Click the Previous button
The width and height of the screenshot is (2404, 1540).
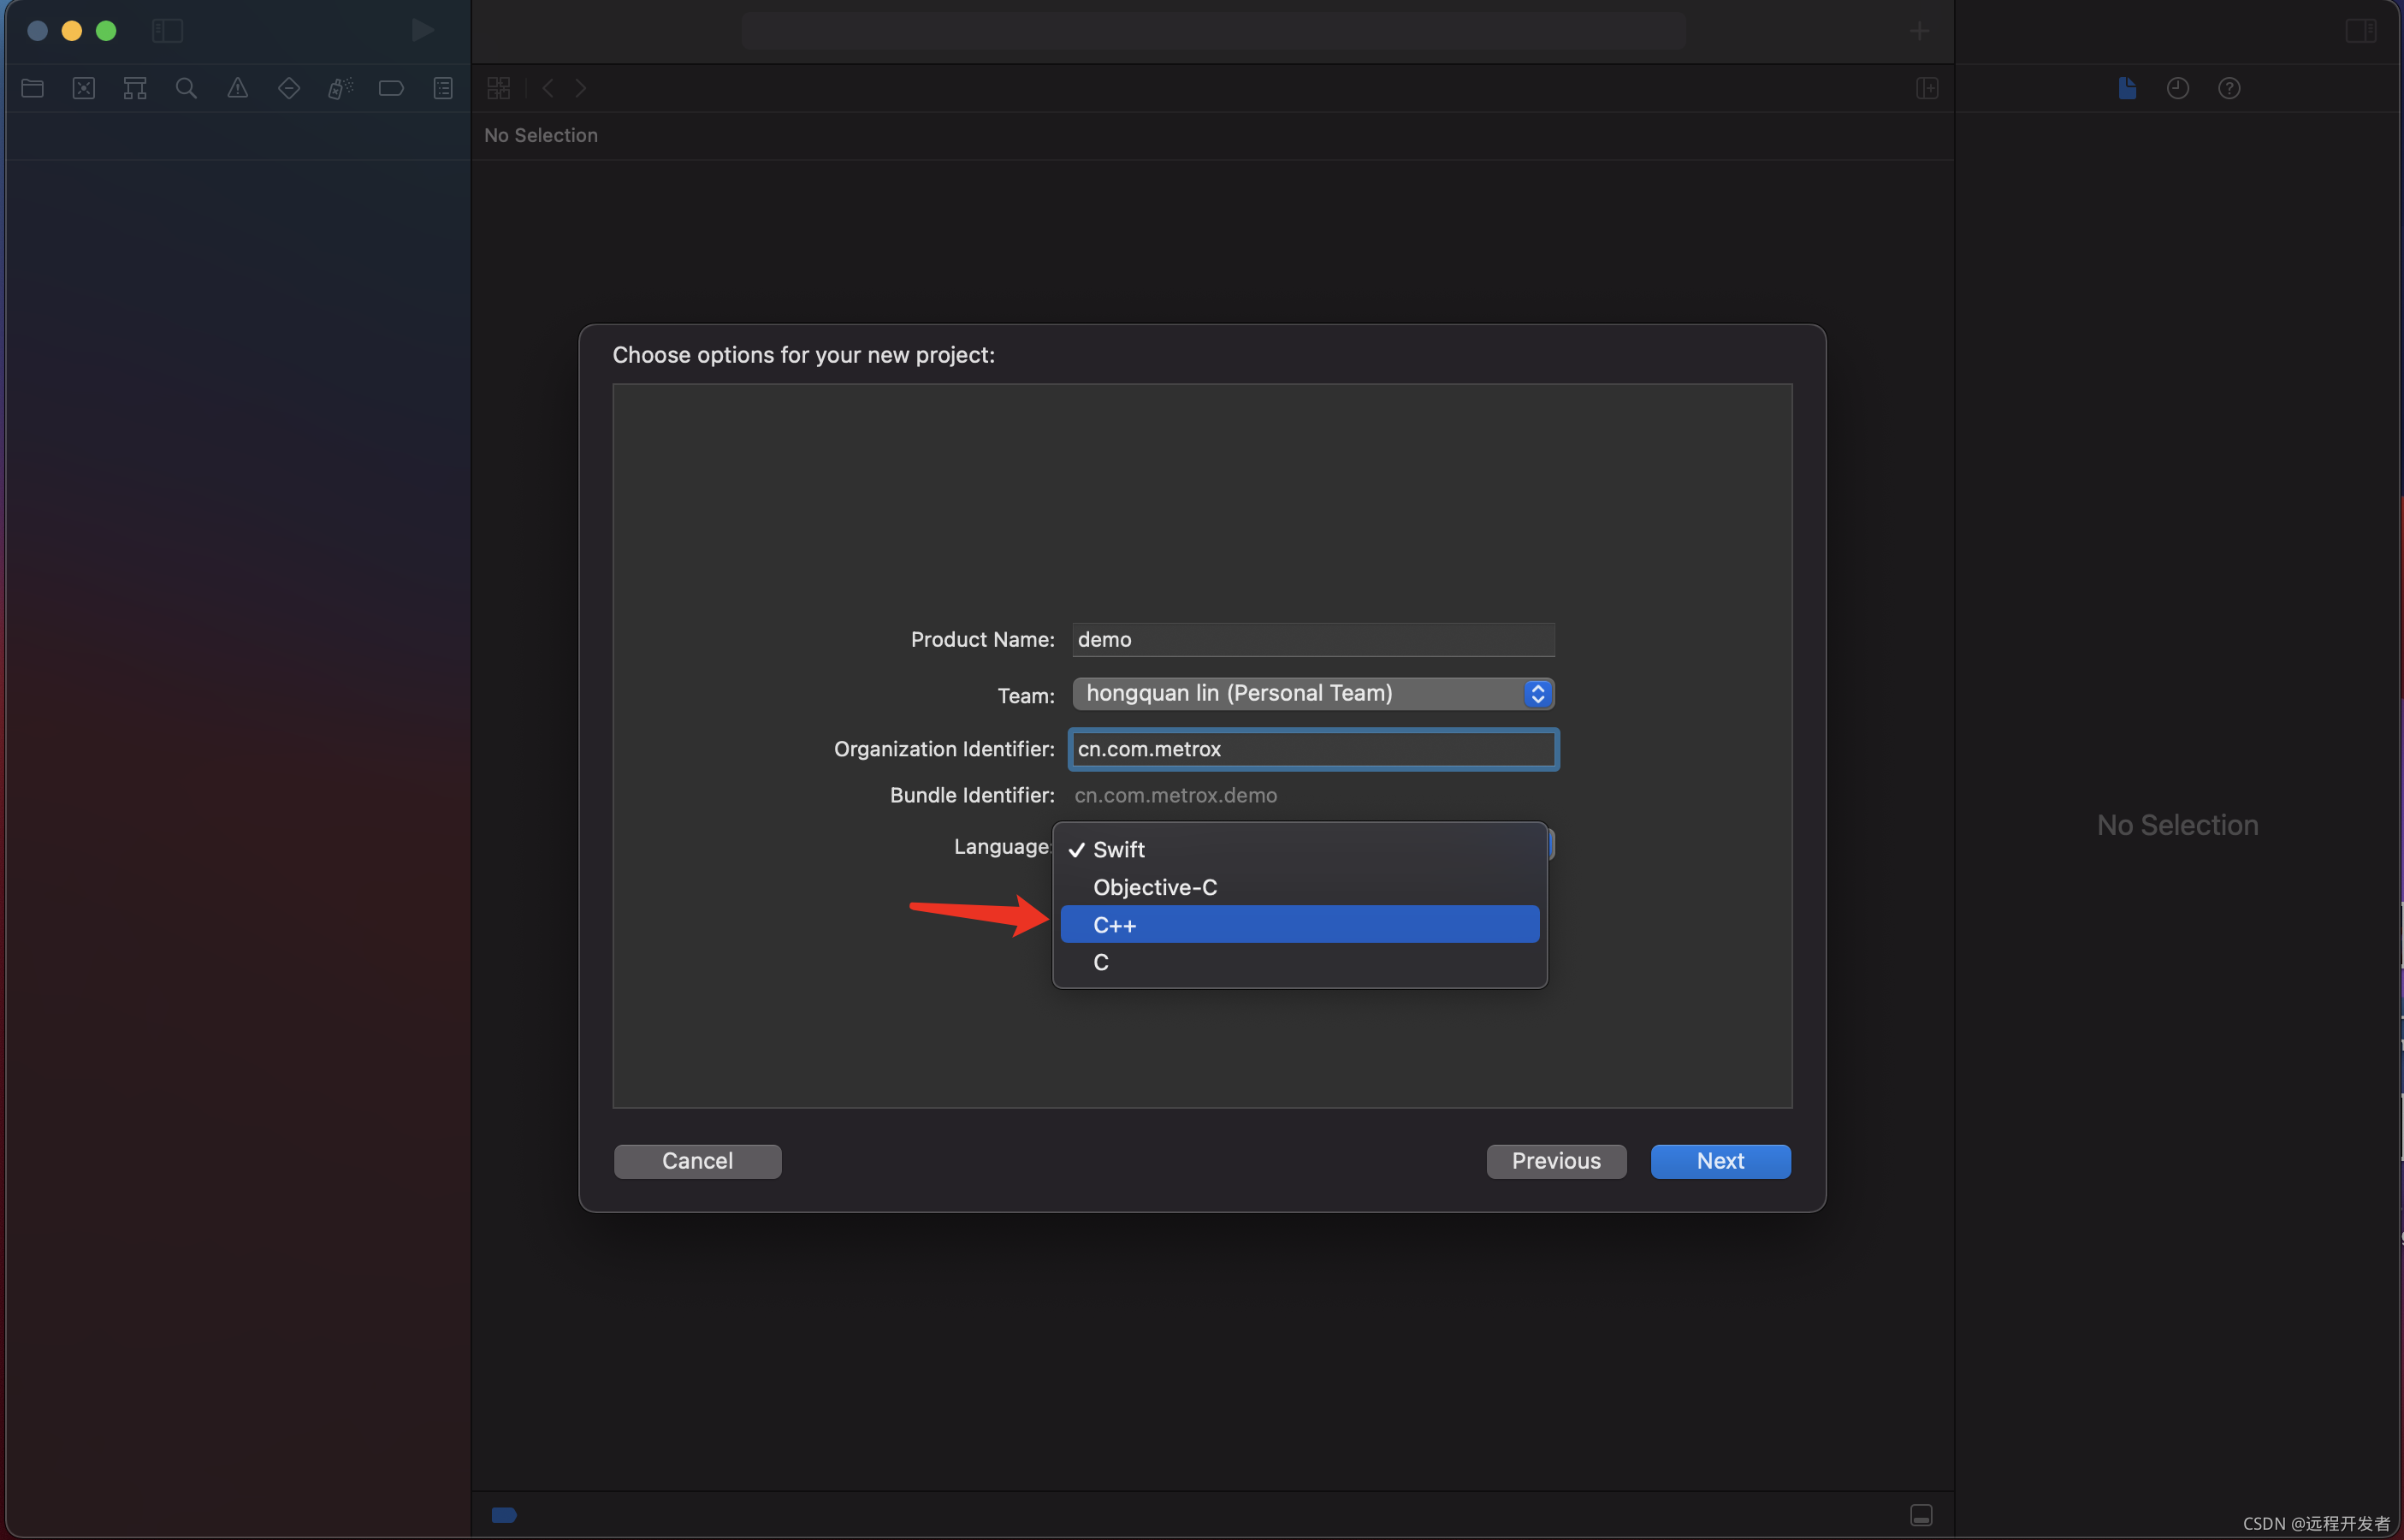pyautogui.click(x=1556, y=1161)
